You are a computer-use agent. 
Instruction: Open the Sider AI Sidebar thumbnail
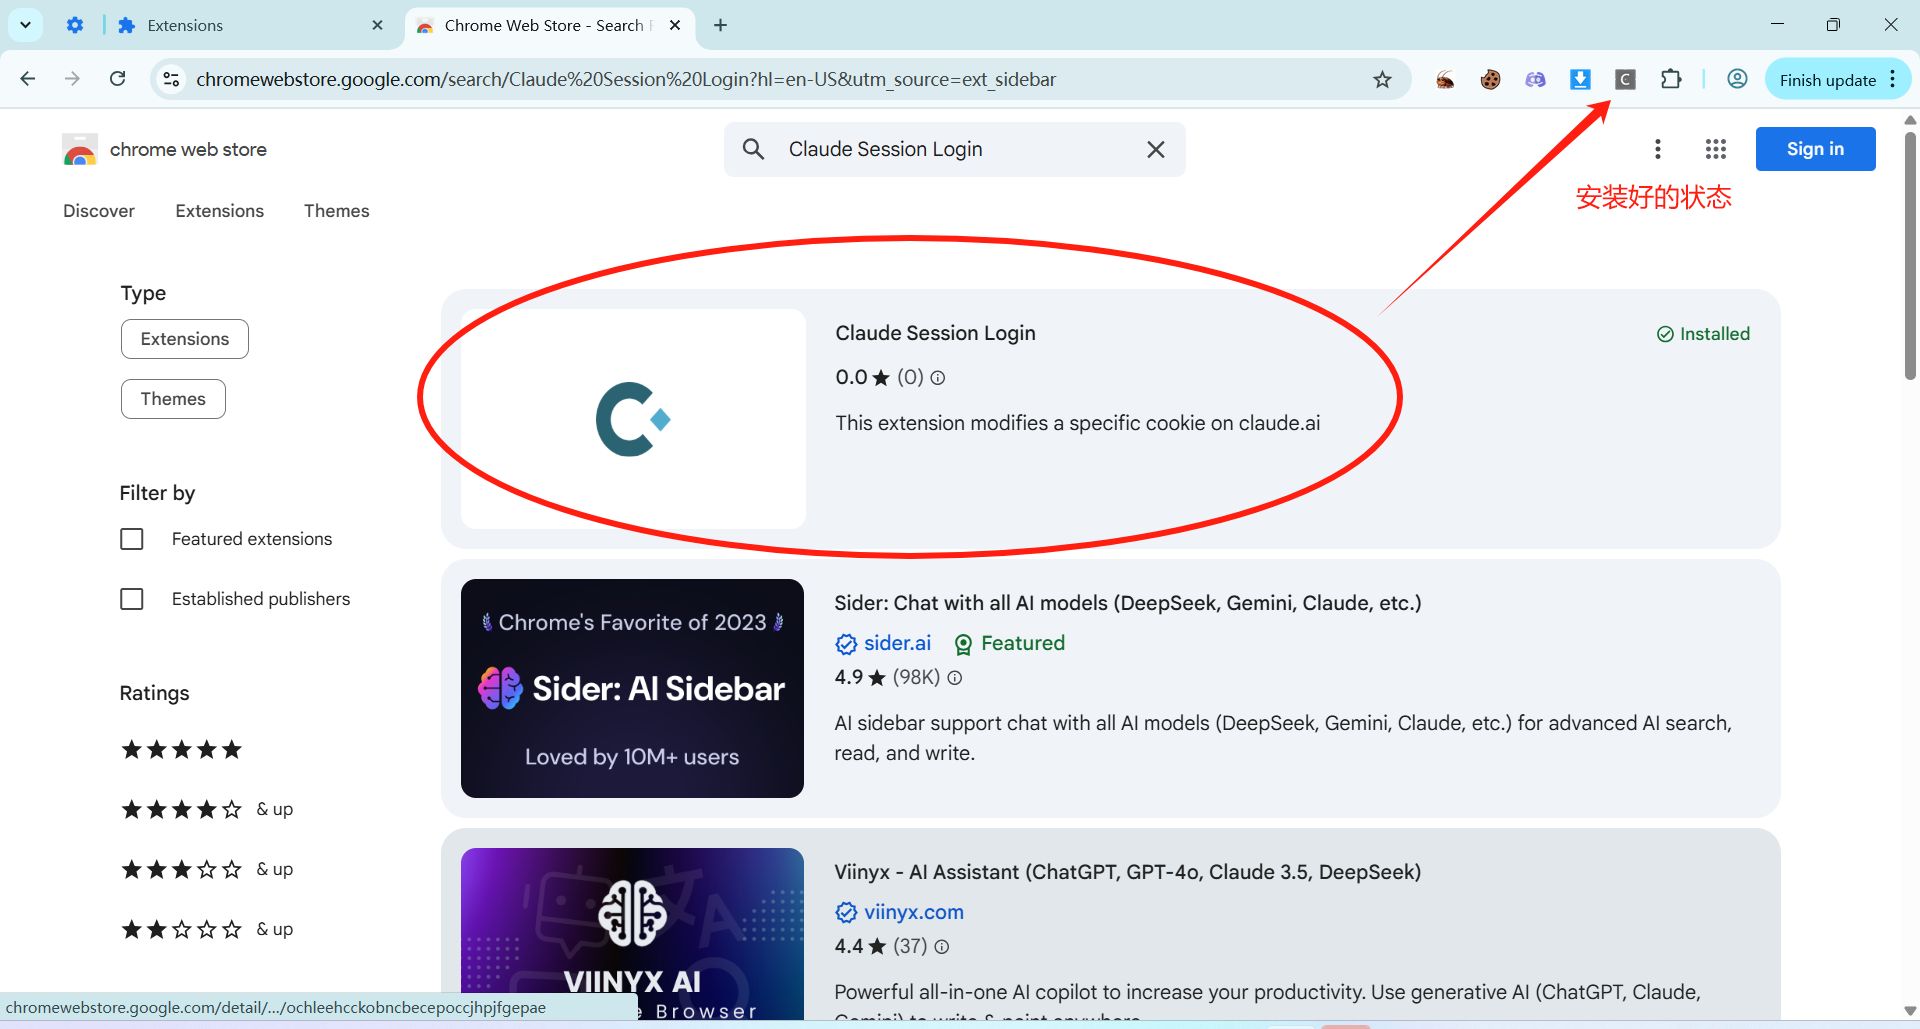pyautogui.click(x=632, y=688)
